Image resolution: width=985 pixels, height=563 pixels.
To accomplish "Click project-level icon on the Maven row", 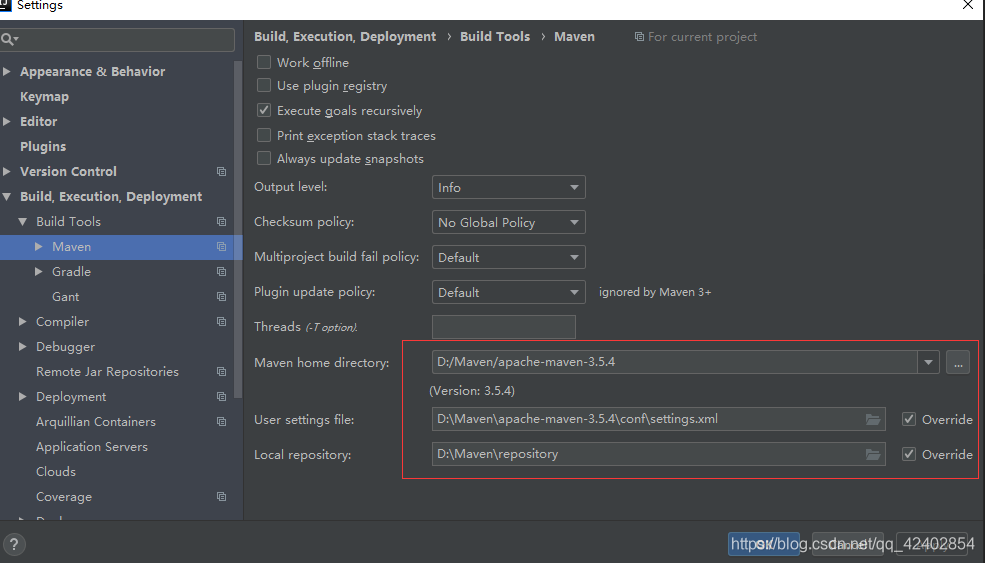I will coord(221,247).
